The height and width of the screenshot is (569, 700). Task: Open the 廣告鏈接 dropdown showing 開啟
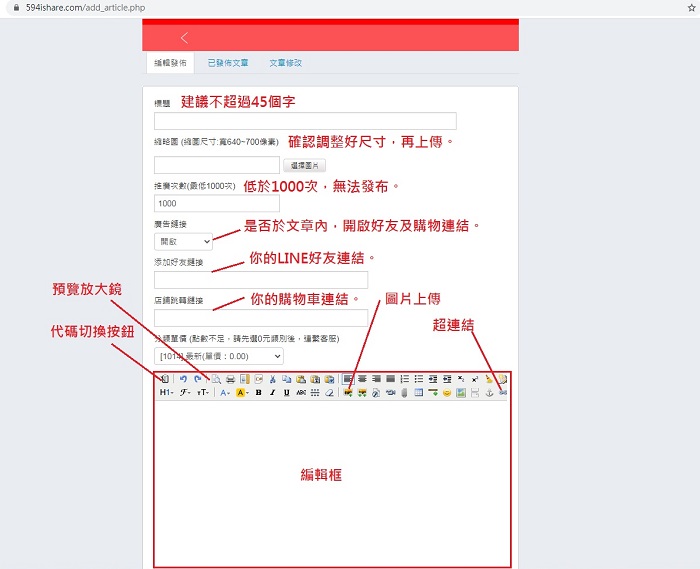tap(183, 241)
